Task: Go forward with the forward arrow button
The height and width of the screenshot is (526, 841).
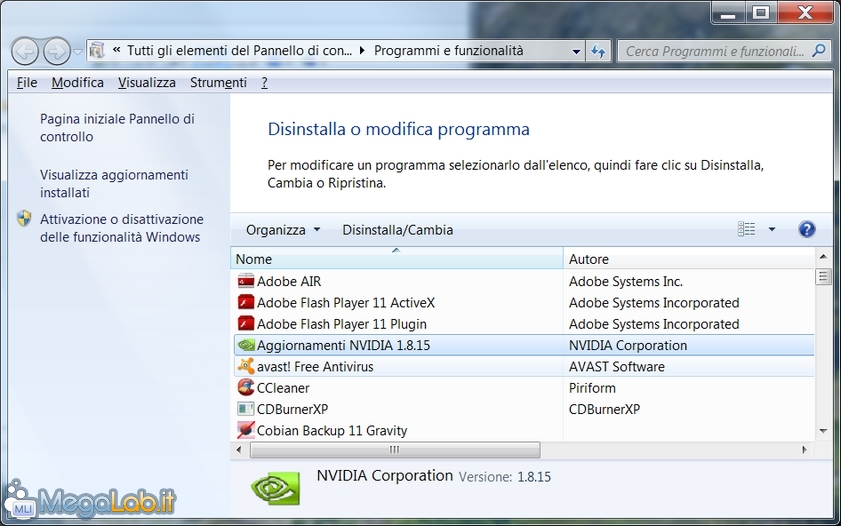Action: pos(57,51)
